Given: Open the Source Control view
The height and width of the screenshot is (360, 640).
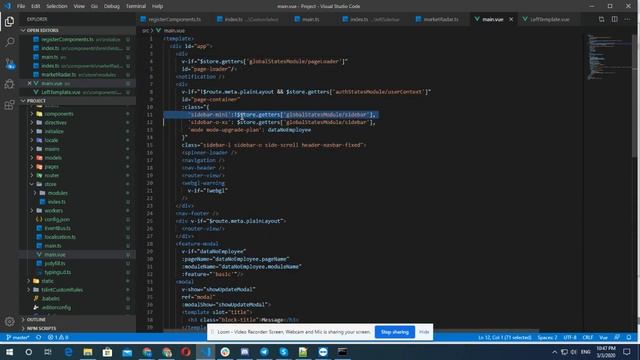Looking at the screenshot, I should click(x=9, y=63).
